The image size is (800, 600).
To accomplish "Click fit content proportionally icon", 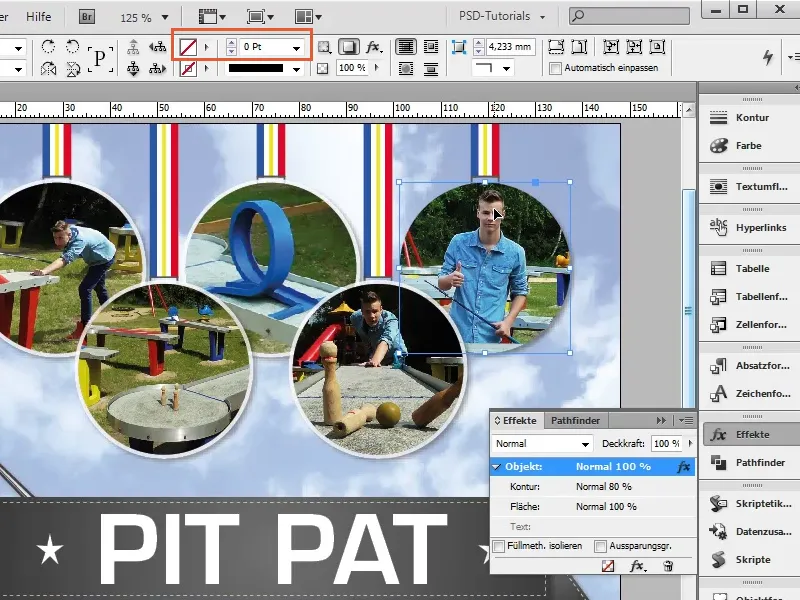I will (580, 47).
